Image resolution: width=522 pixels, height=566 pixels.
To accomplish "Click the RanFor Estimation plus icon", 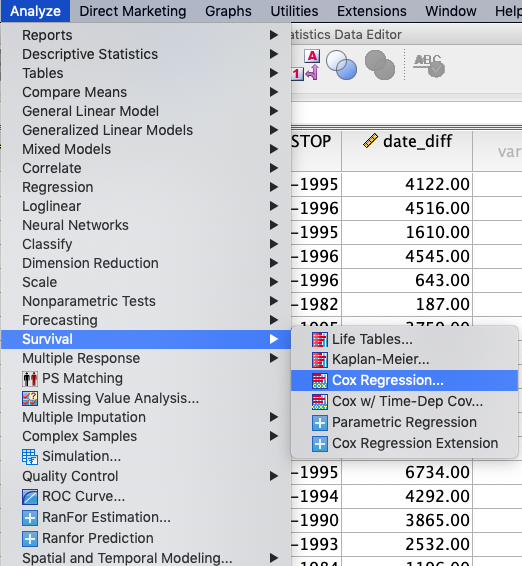I will pyautogui.click(x=30, y=518).
